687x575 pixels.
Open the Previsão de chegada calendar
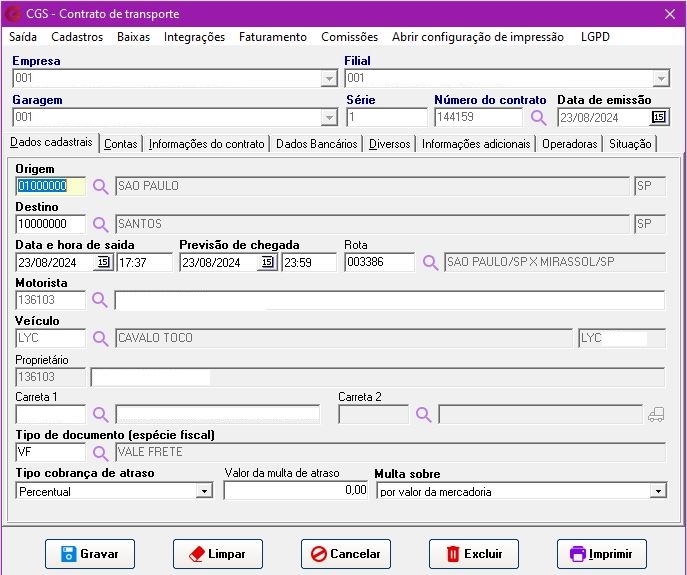(267, 262)
